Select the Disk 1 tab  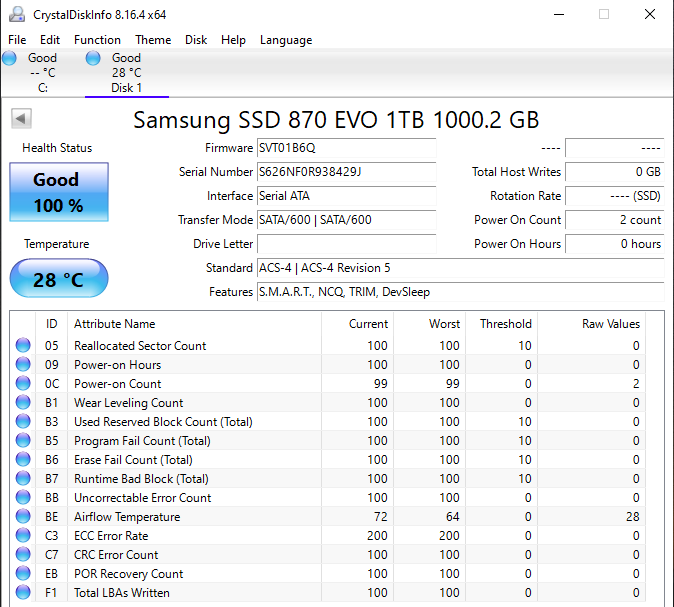[x=127, y=73]
